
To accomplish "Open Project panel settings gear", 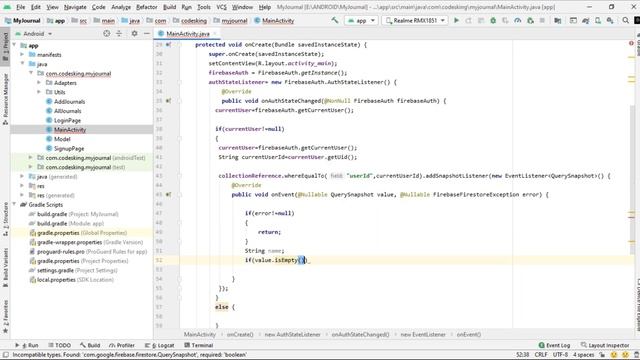I will click(134, 33).
